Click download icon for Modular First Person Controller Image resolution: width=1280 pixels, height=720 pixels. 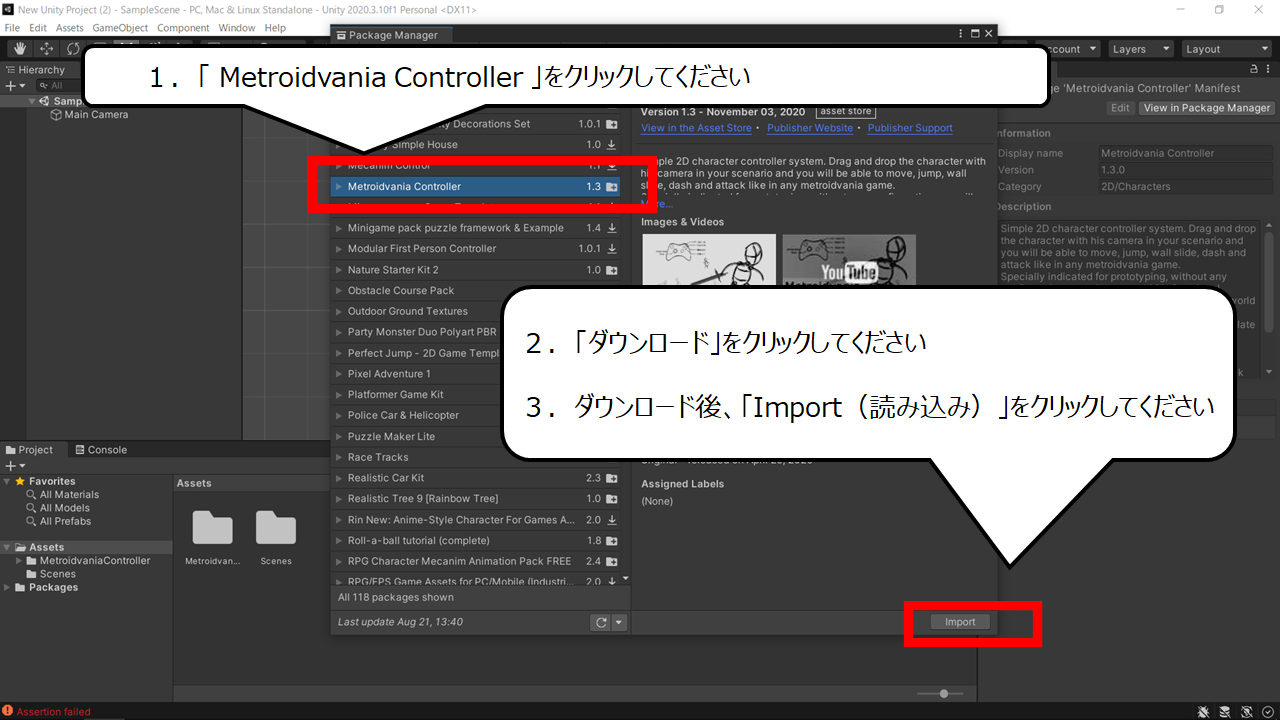611,249
